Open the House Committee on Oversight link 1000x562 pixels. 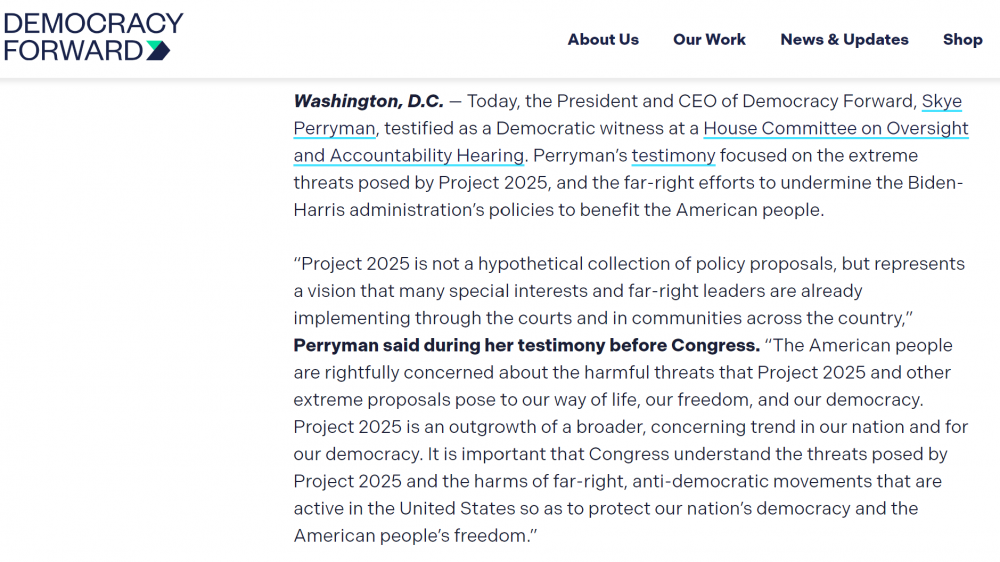836,128
